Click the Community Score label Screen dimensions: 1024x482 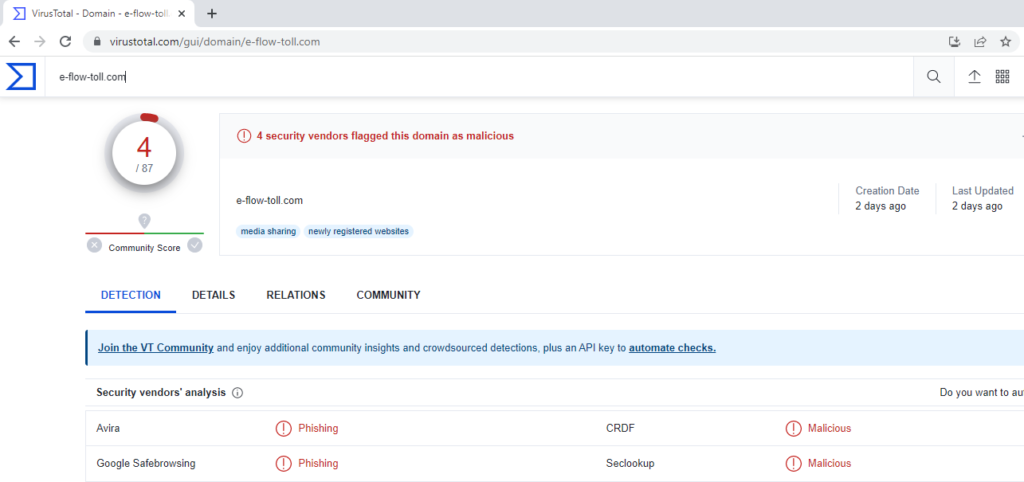click(x=144, y=248)
